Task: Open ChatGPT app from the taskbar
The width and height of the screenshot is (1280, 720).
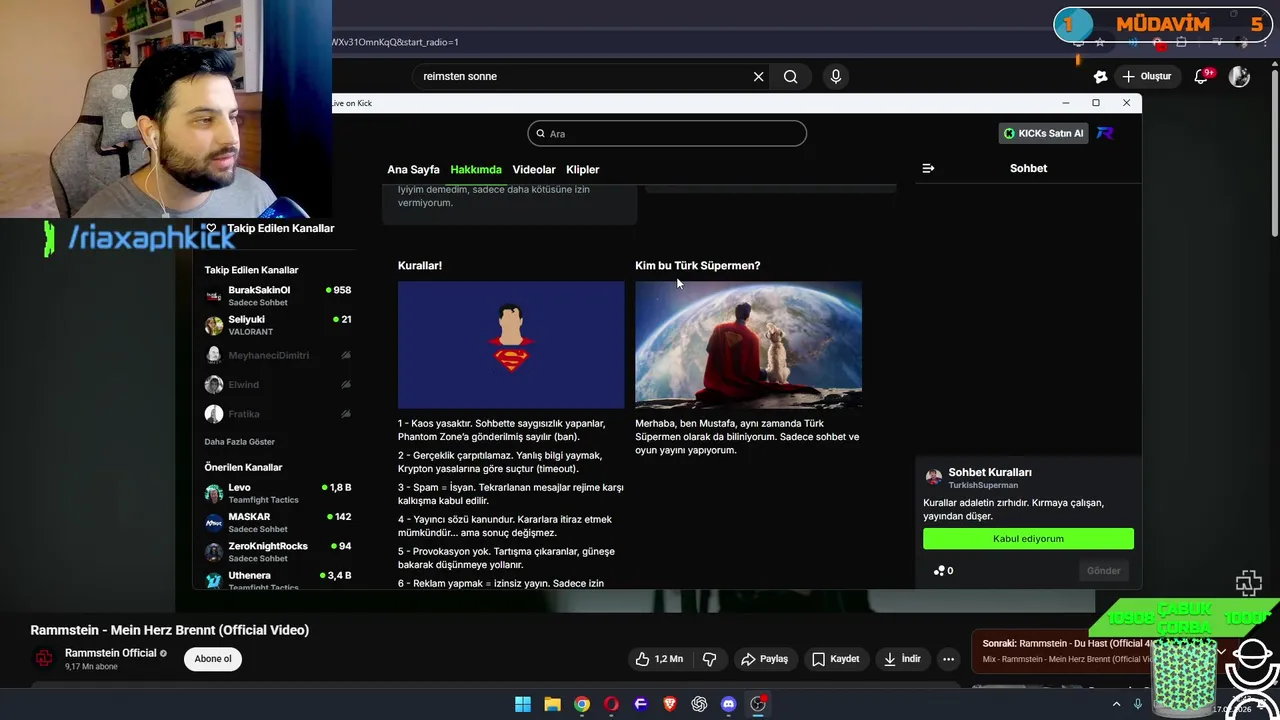Action: [x=699, y=704]
